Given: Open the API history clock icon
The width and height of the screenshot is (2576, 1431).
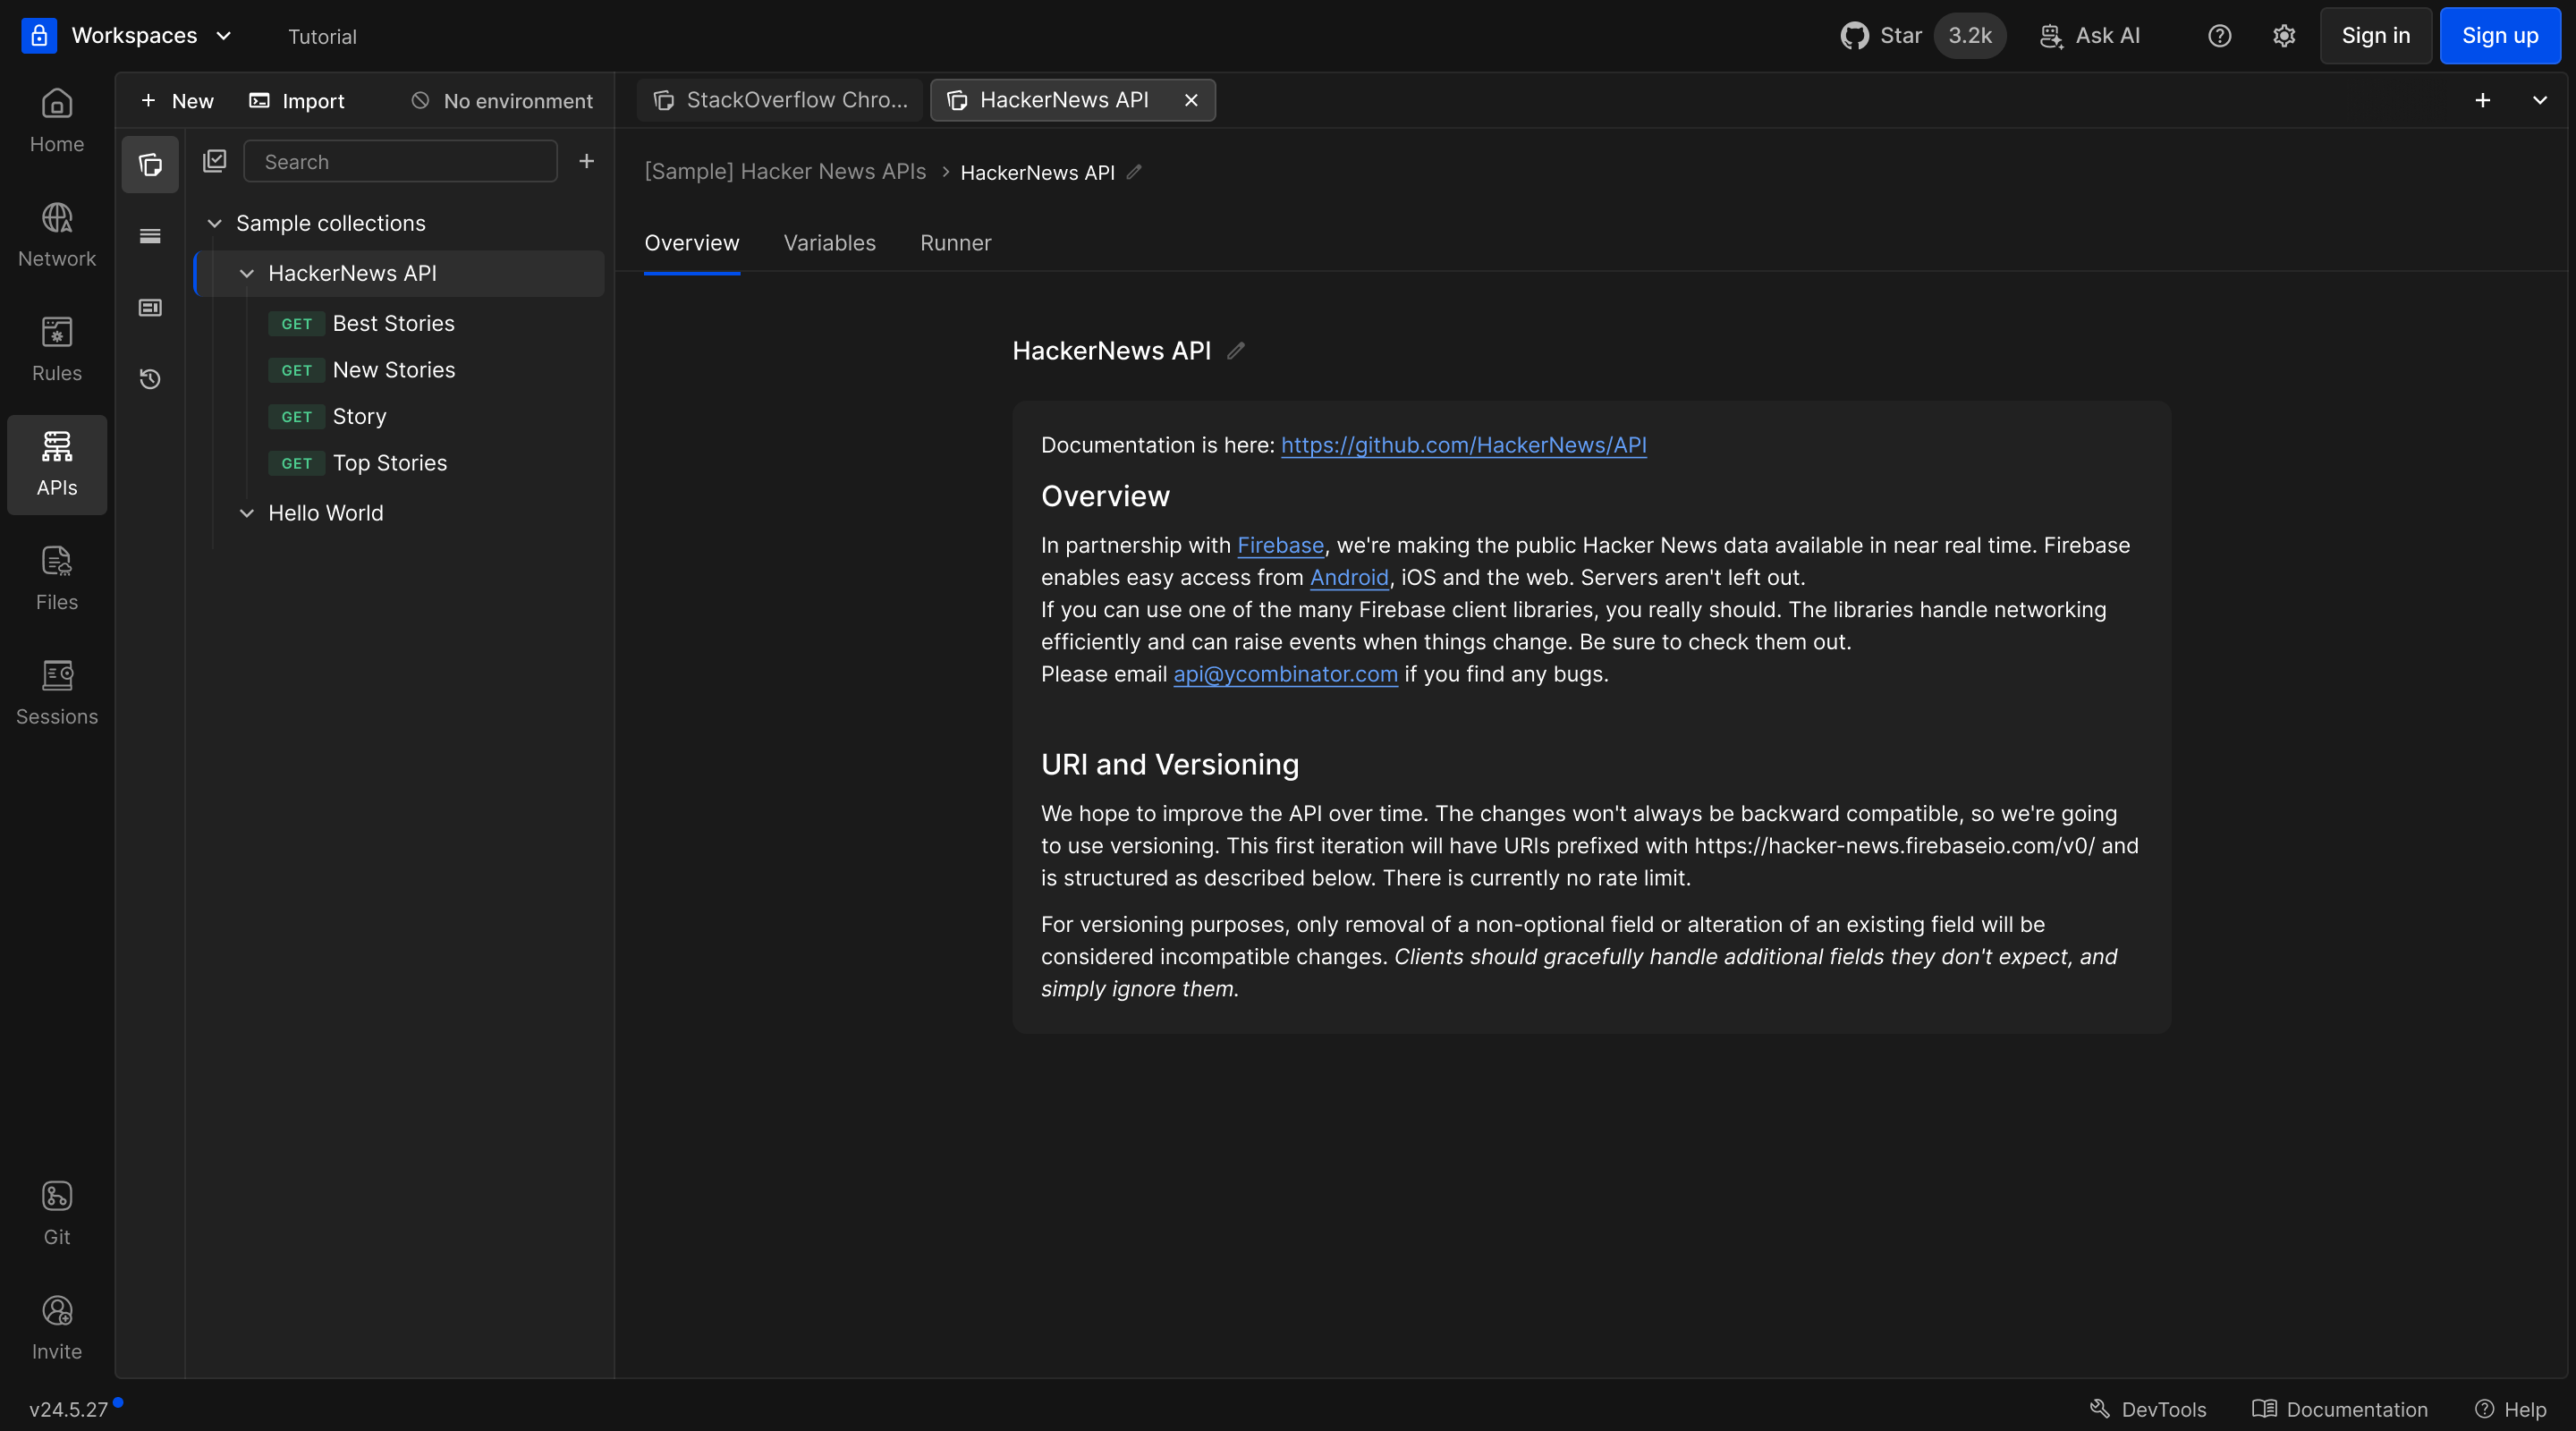Looking at the screenshot, I should (x=150, y=379).
